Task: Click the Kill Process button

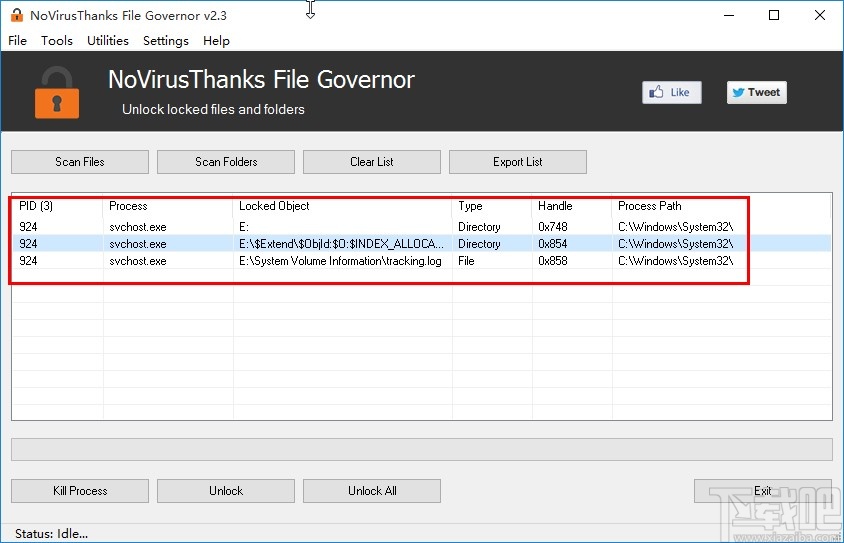Action: pyautogui.click(x=80, y=491)
